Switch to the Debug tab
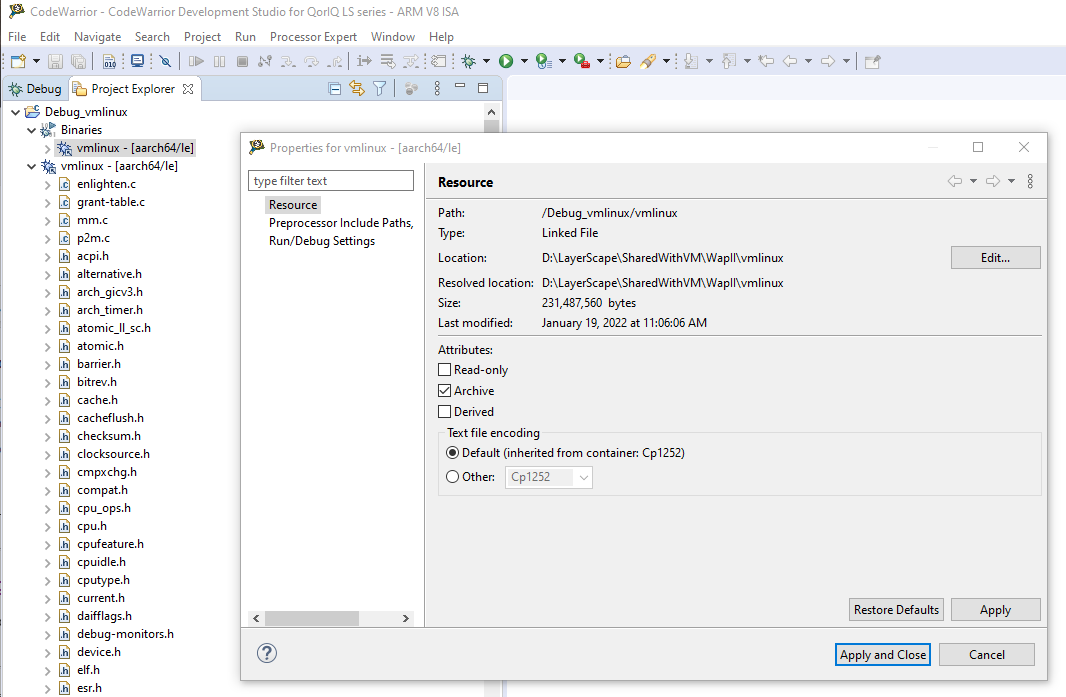Screen dimensions: 1066x697 click(x=37, y=88)
